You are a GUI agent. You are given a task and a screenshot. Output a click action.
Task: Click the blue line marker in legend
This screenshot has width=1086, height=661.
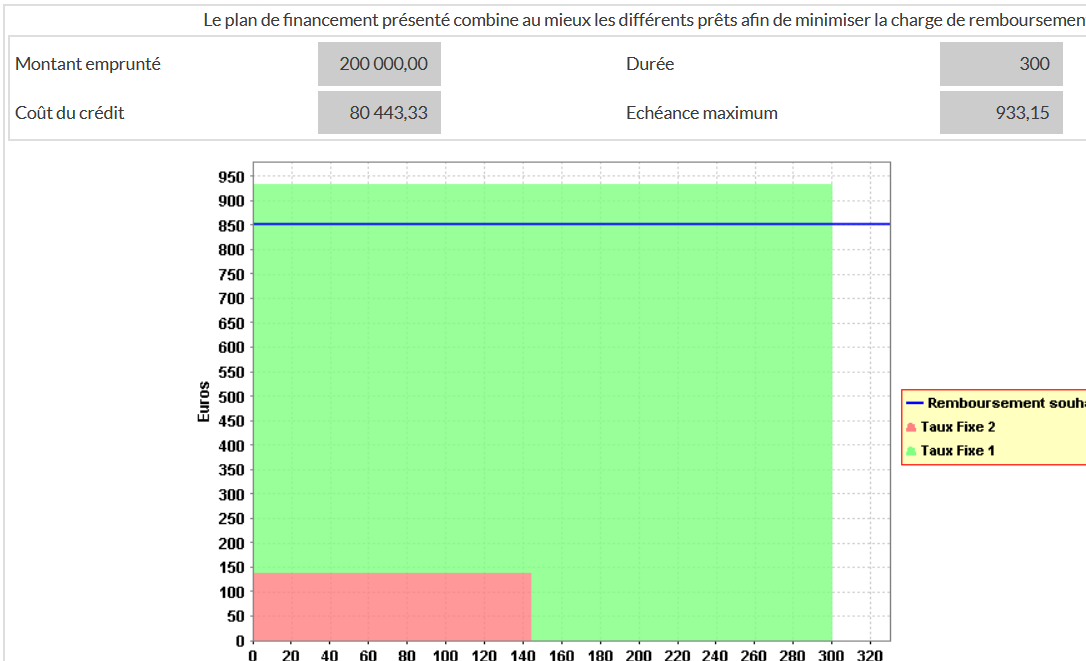point(914,403)
